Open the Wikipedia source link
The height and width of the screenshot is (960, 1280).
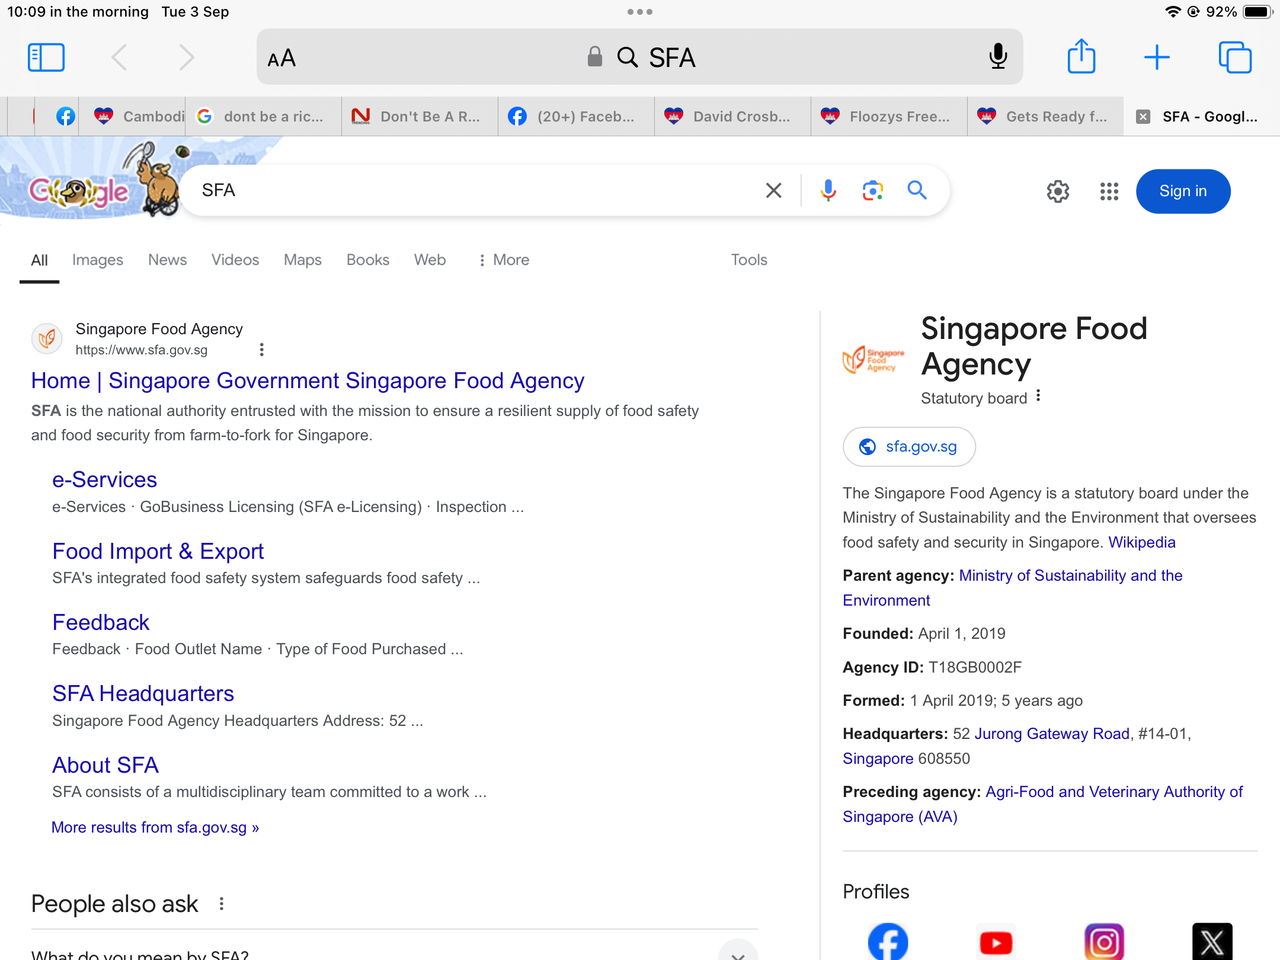(x=1142, y=542)
